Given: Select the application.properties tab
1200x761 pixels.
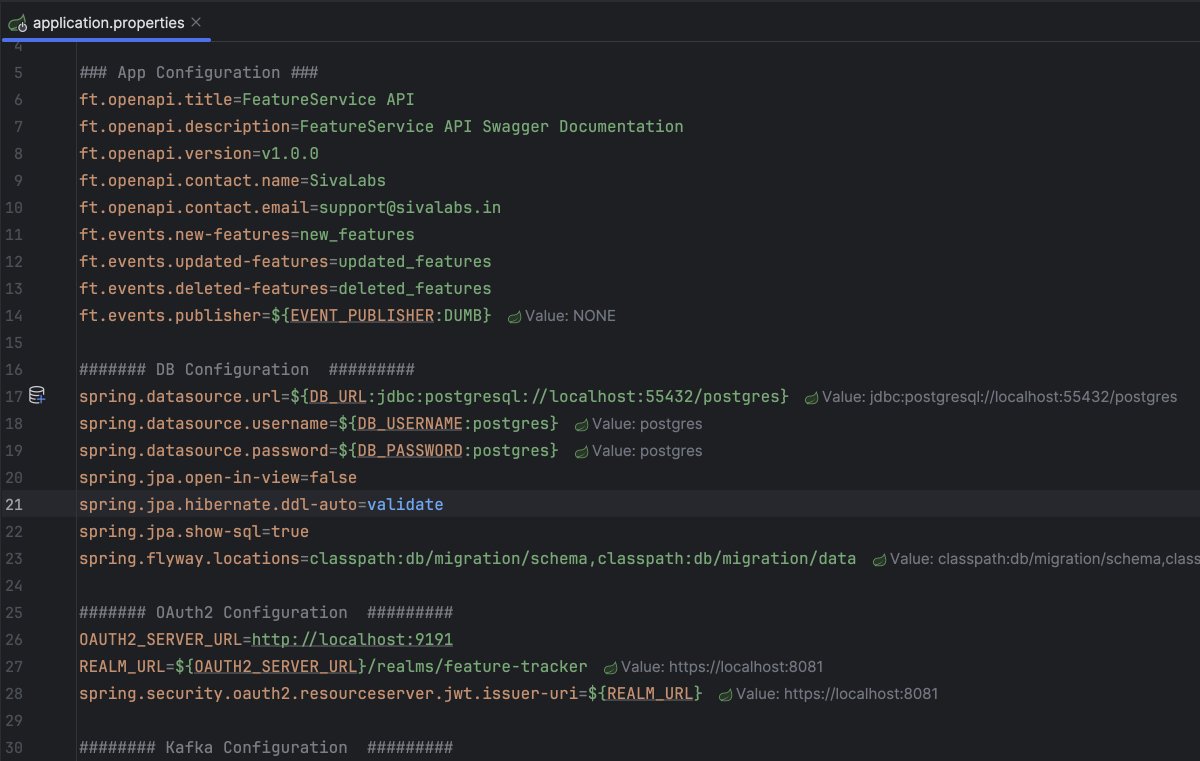Looking at the screenshot, I should tap(106, 22).
